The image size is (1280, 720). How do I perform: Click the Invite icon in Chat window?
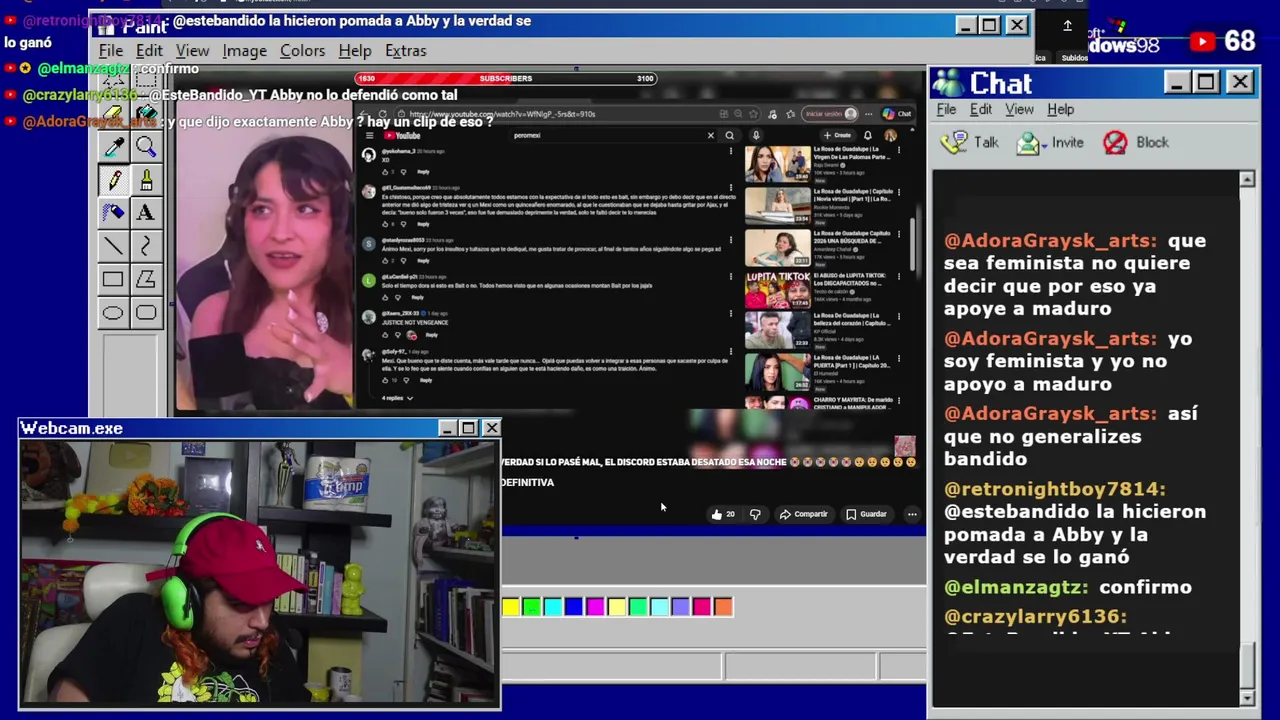(x=1028, y=143)
